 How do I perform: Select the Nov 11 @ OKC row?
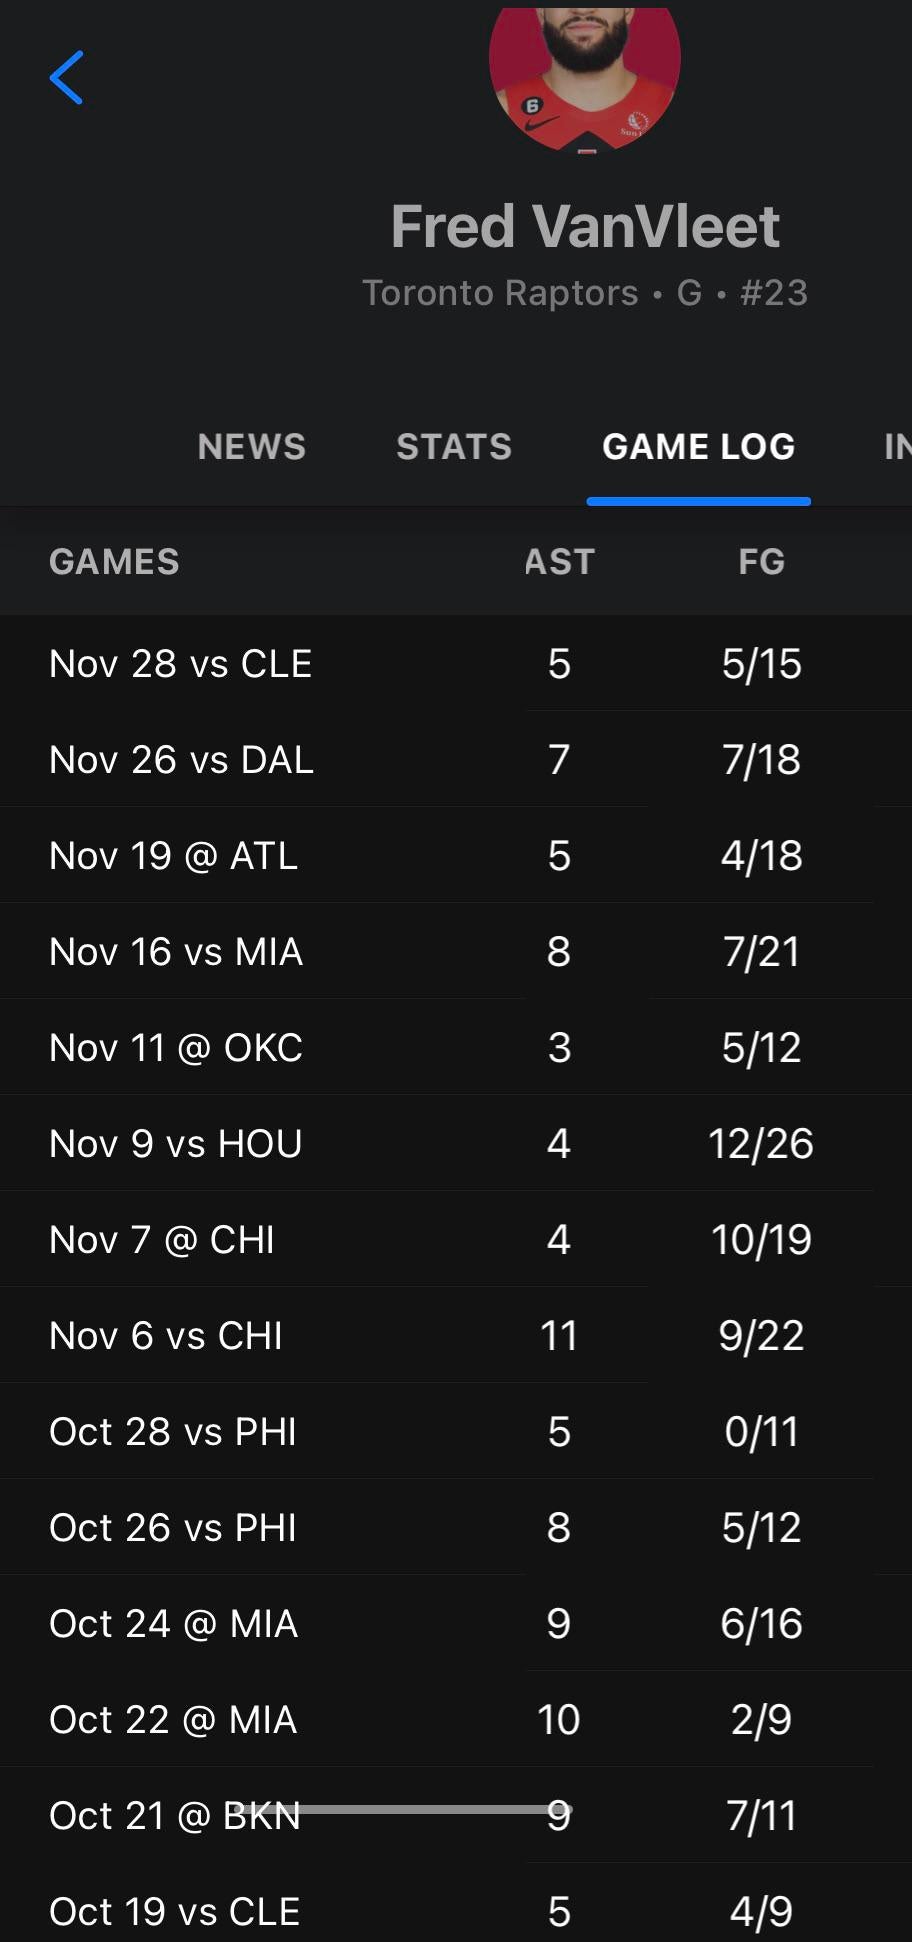pyautogui.click(x=176, y=1048)
